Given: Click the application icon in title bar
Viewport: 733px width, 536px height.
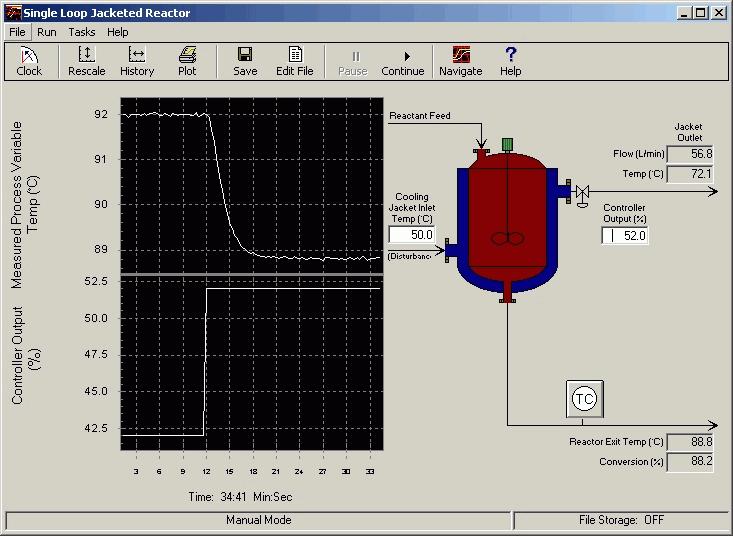Looking at the screenshot, I should tap(13, 13).
